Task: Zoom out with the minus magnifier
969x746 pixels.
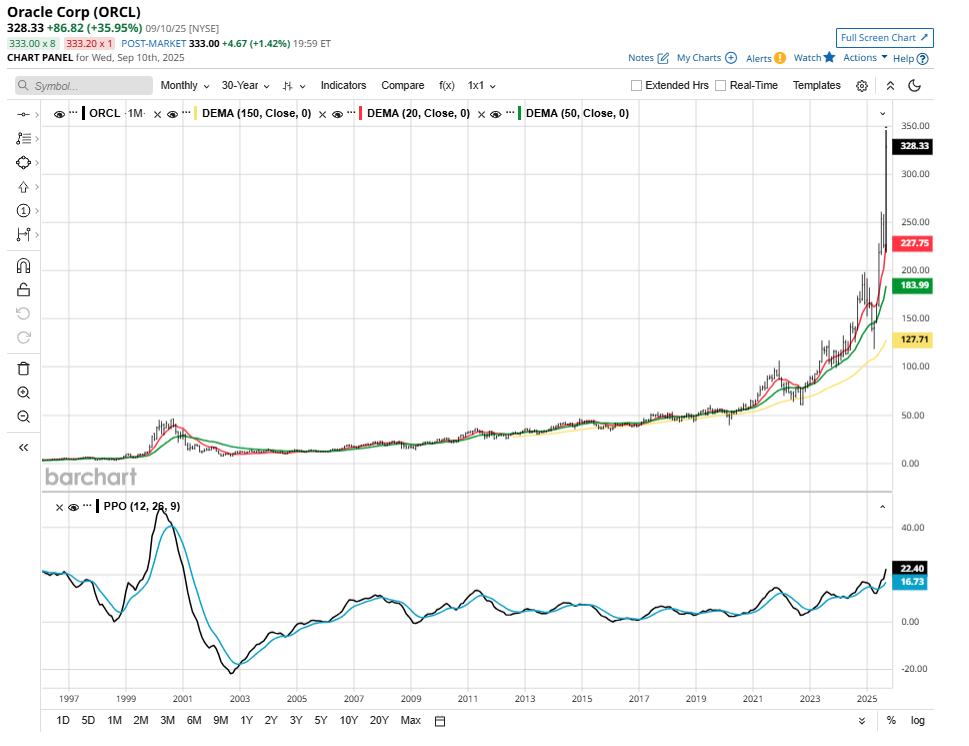Action: 23,417
